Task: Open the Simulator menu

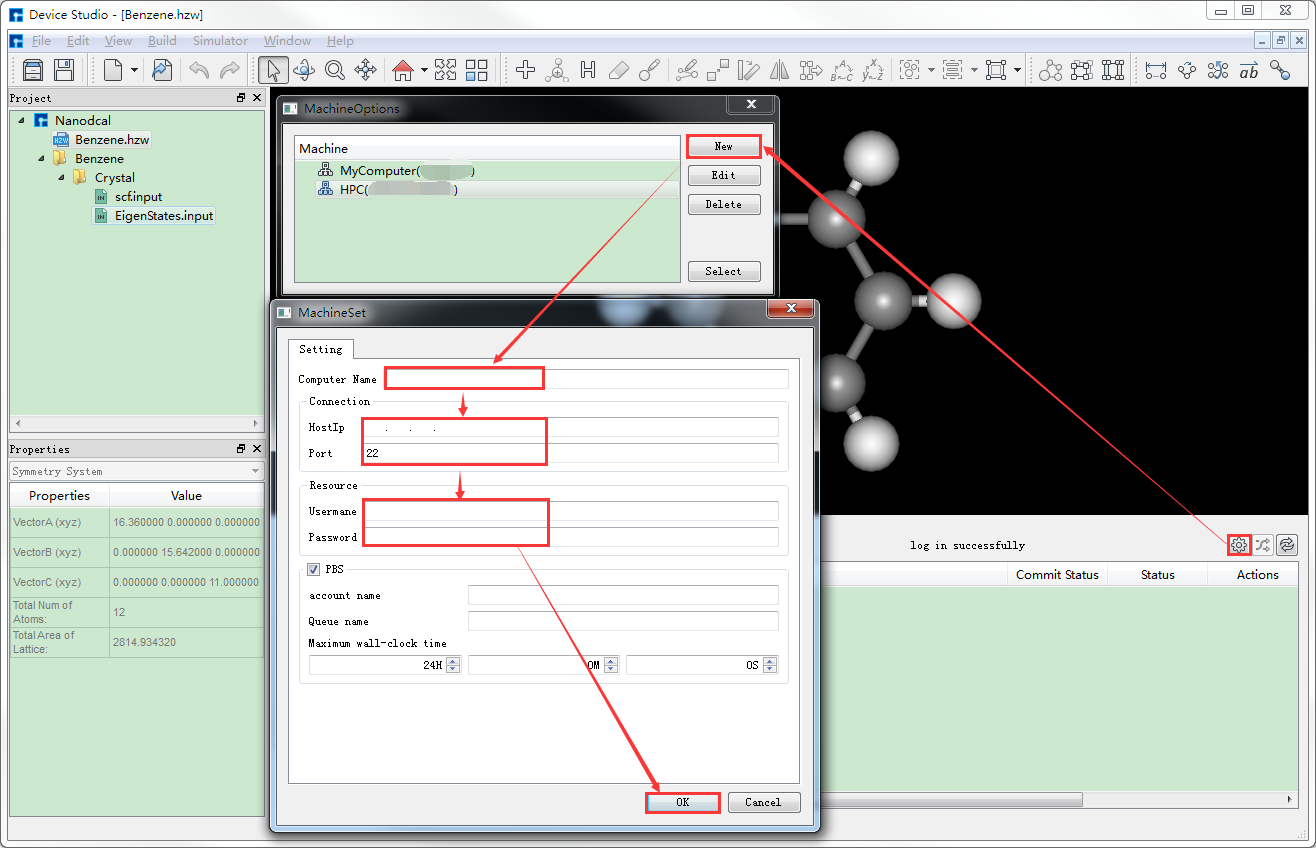Action: [x=220, y=41]
